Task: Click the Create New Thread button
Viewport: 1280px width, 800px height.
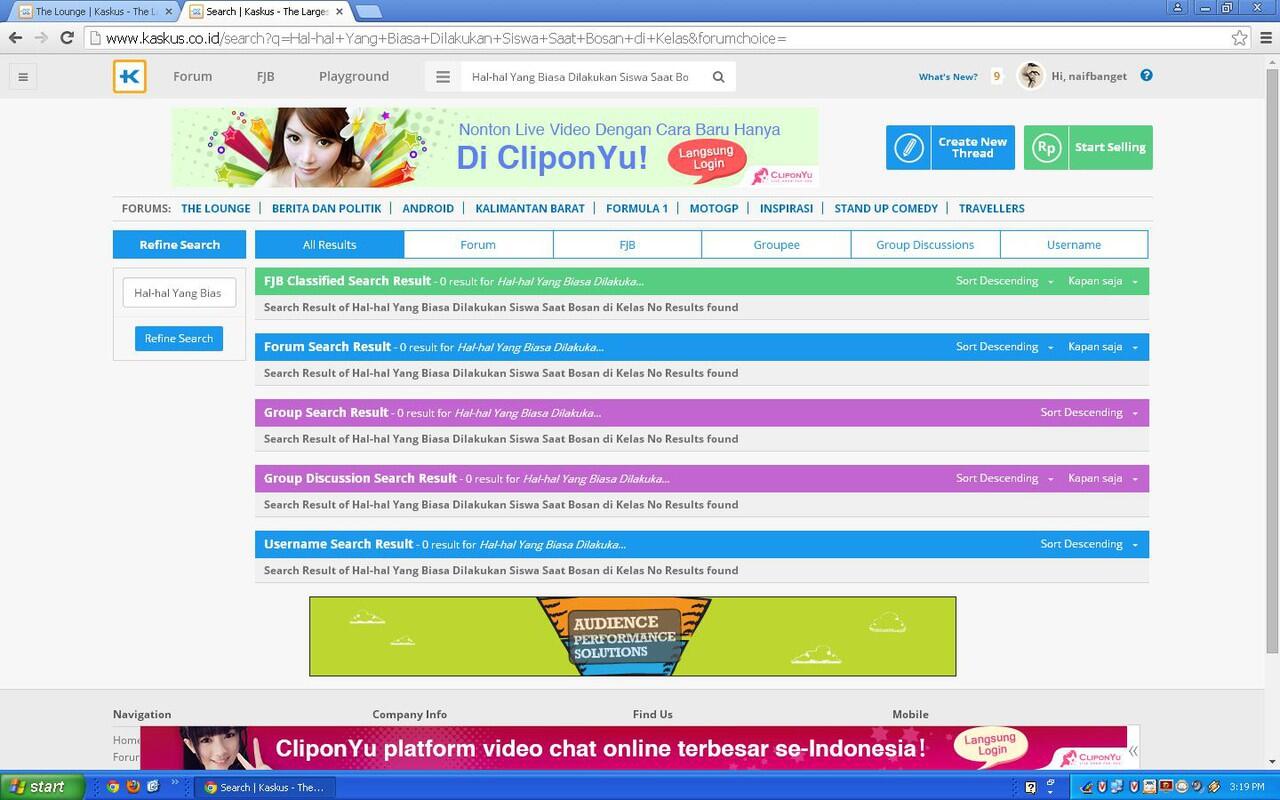Action: [x=950, y=148]
